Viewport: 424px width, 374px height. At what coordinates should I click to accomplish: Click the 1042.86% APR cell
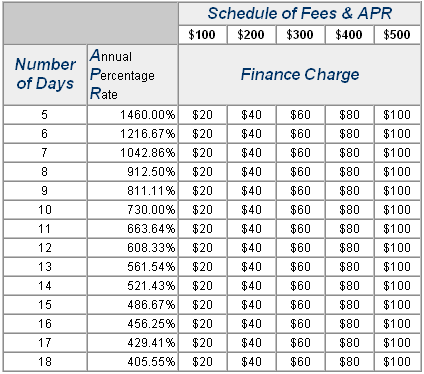click(x=132, y=153)
